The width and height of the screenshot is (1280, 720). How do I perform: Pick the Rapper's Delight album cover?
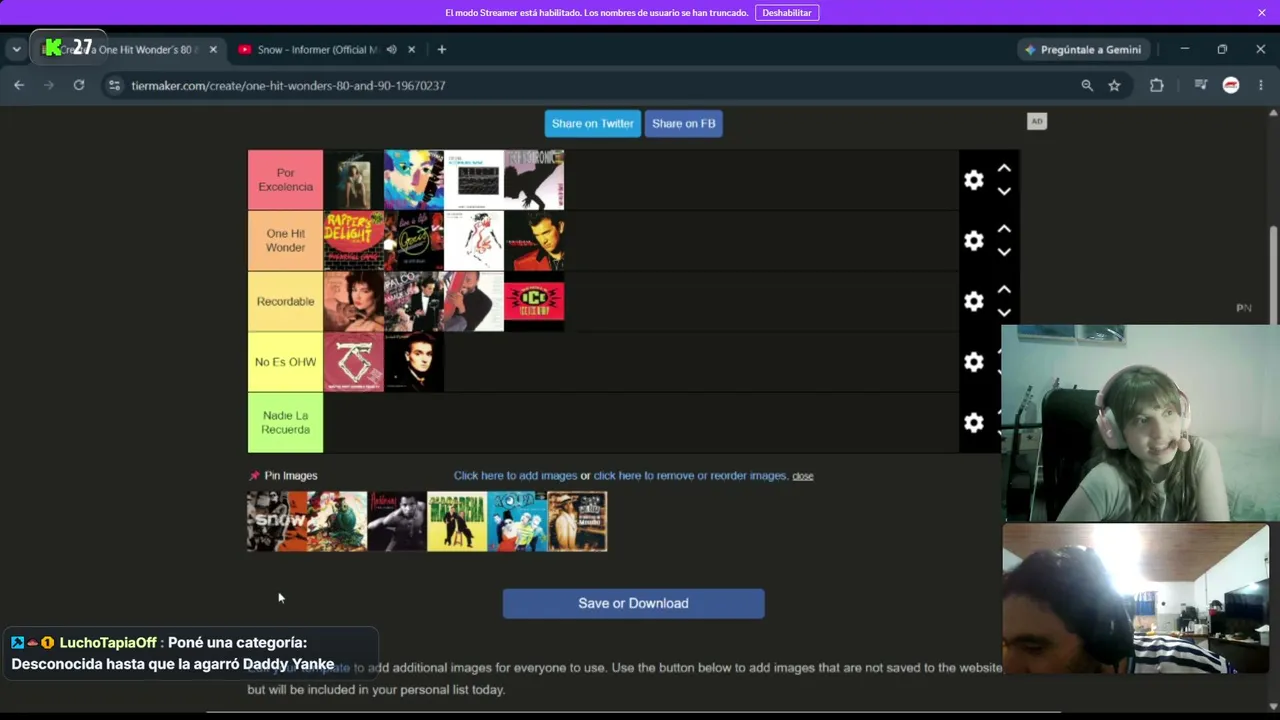[x=354, y=241]
